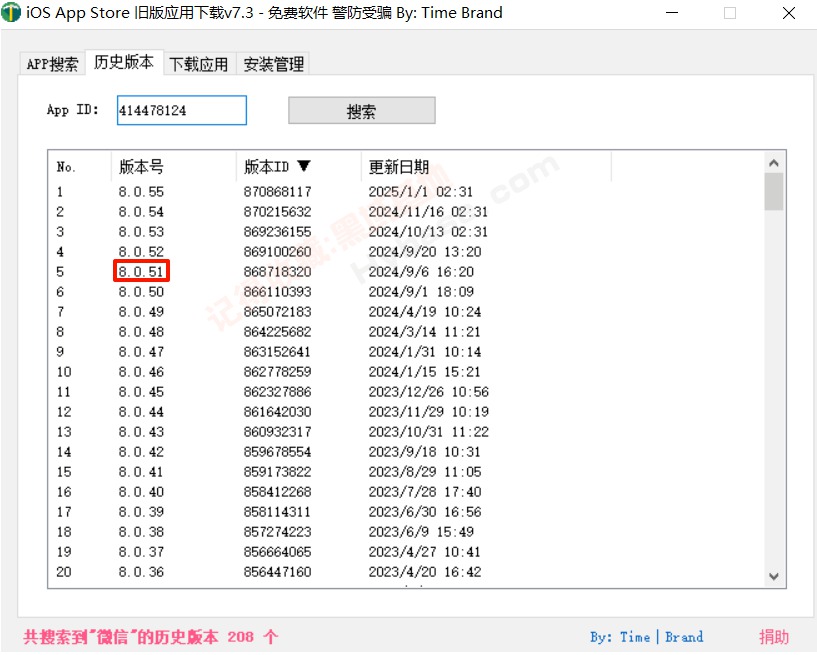Select the highlighted version 8.0.51 row
Image resolution: width=817 pixels, height=655 pixels.
coord(141,271)
